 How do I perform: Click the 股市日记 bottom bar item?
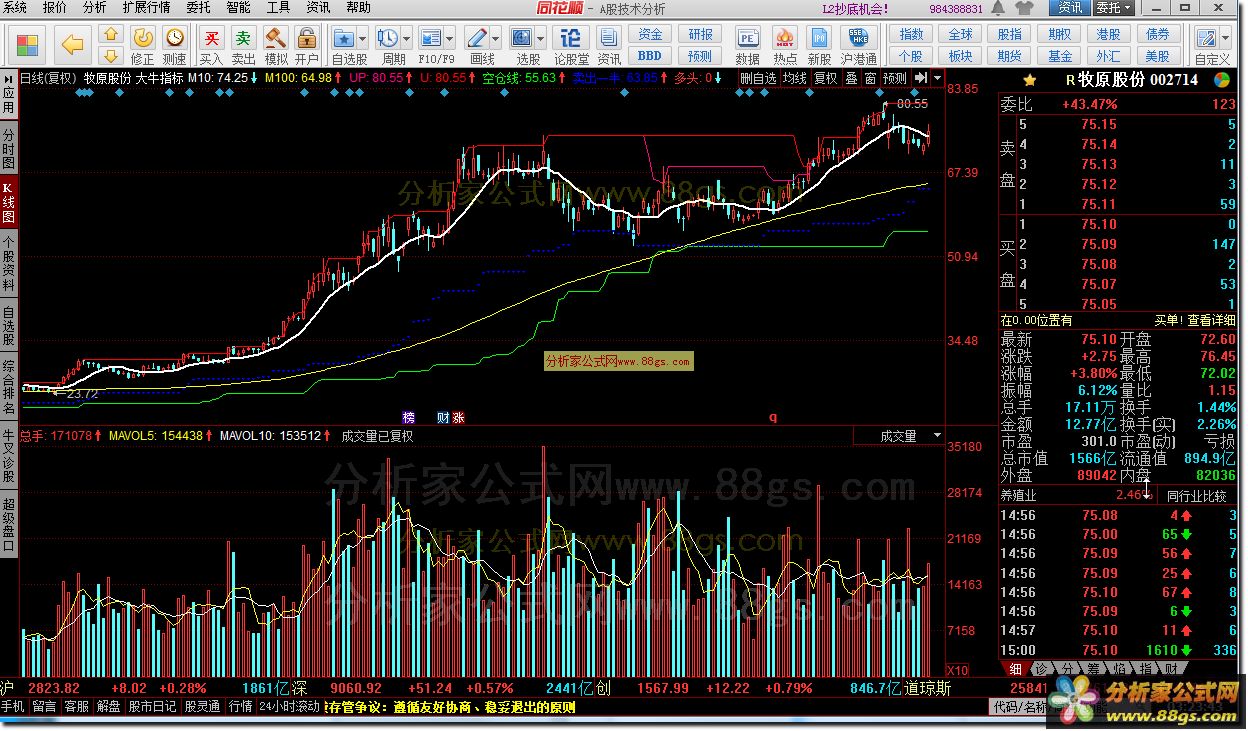click(x=151, y=707)
